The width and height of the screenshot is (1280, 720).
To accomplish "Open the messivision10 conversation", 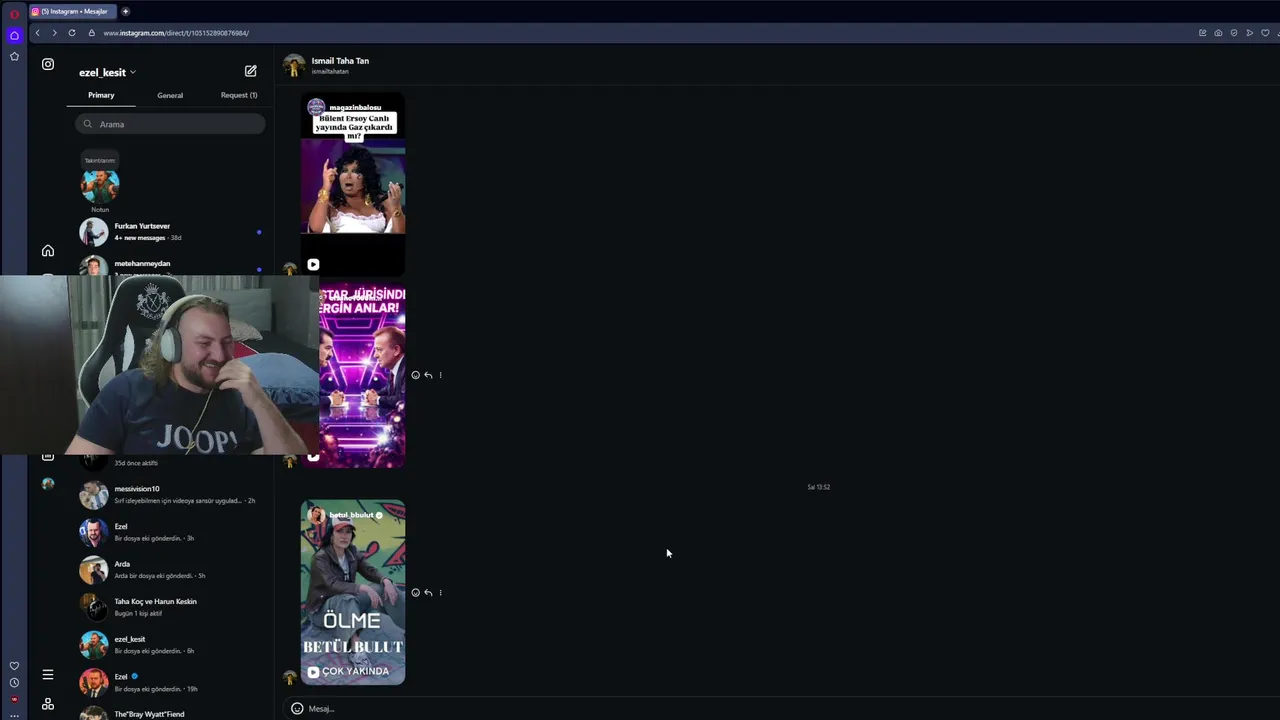I will 170,494.
